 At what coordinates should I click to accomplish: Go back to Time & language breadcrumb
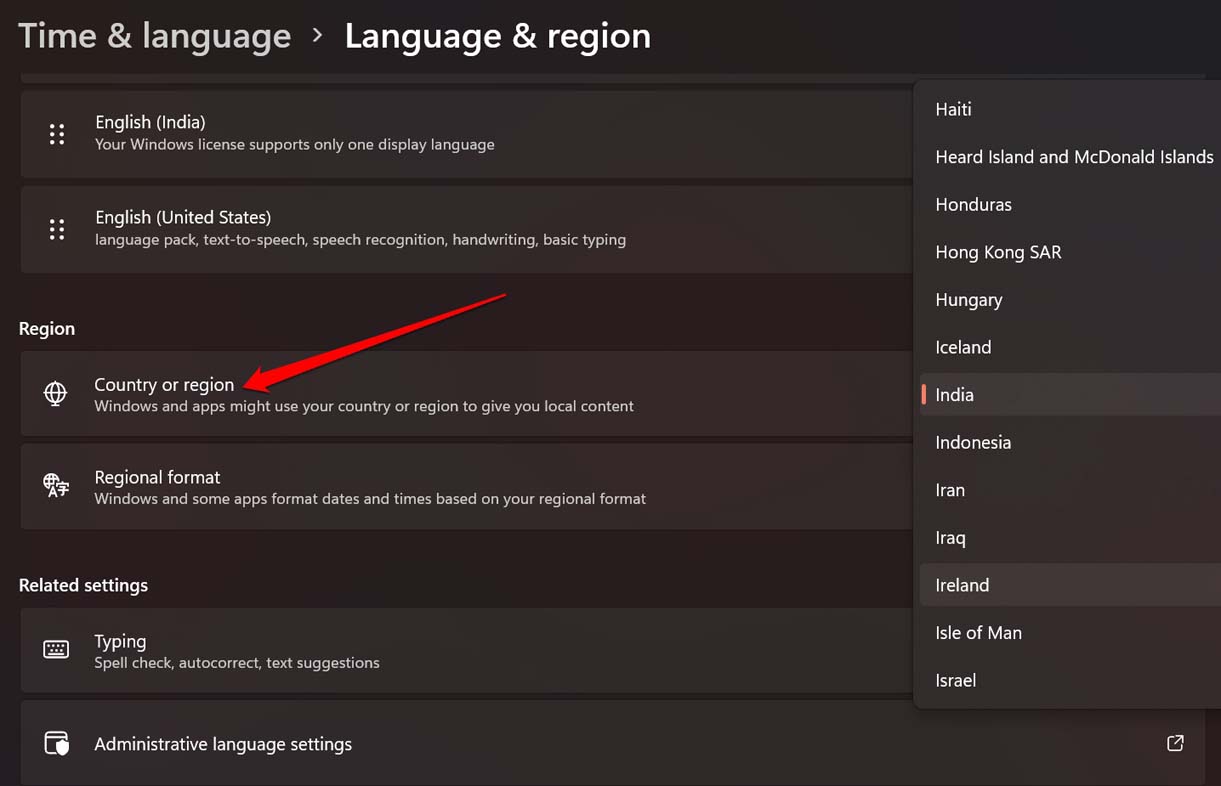coord(155,36)
